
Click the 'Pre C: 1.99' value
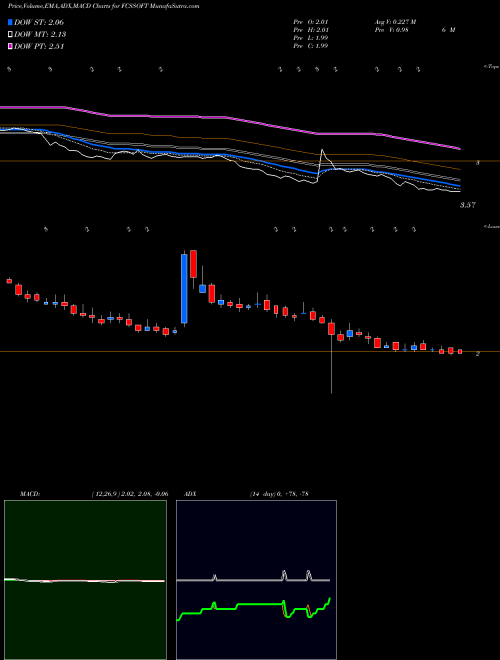(x=311, y=46)
